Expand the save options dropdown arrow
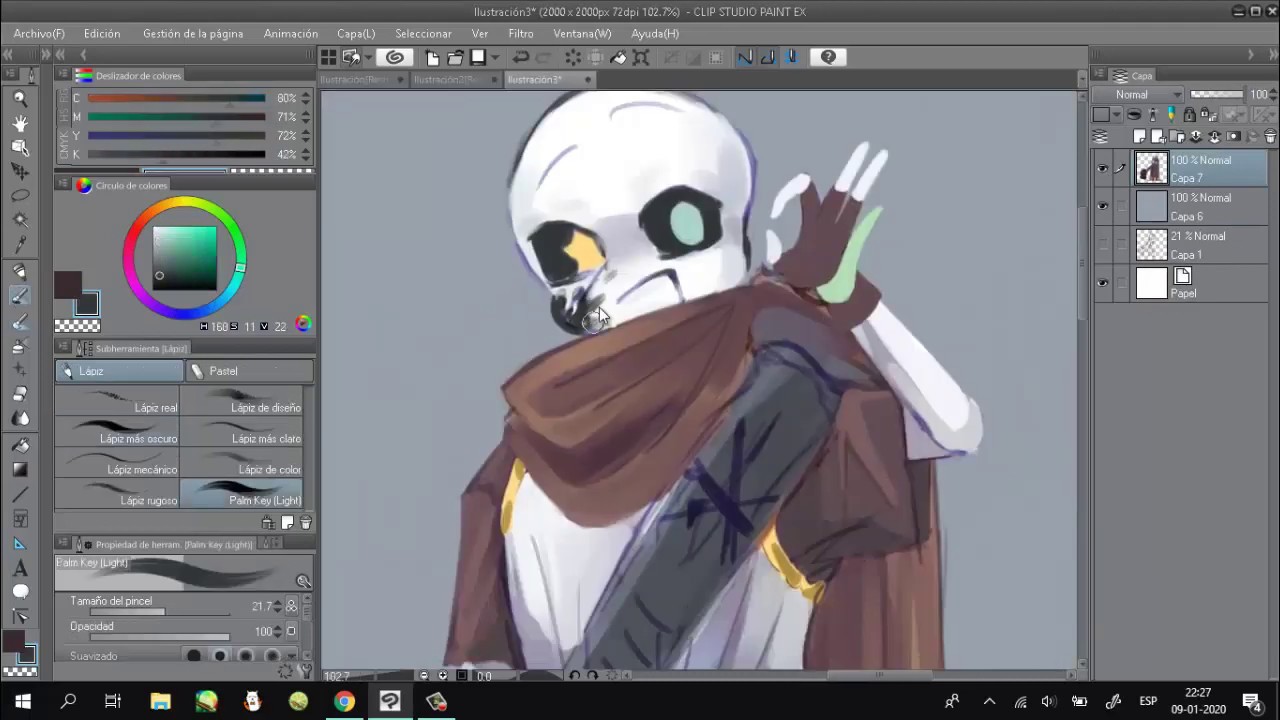The height and width of the screenshot is (720, 1280). click(494, 57)
